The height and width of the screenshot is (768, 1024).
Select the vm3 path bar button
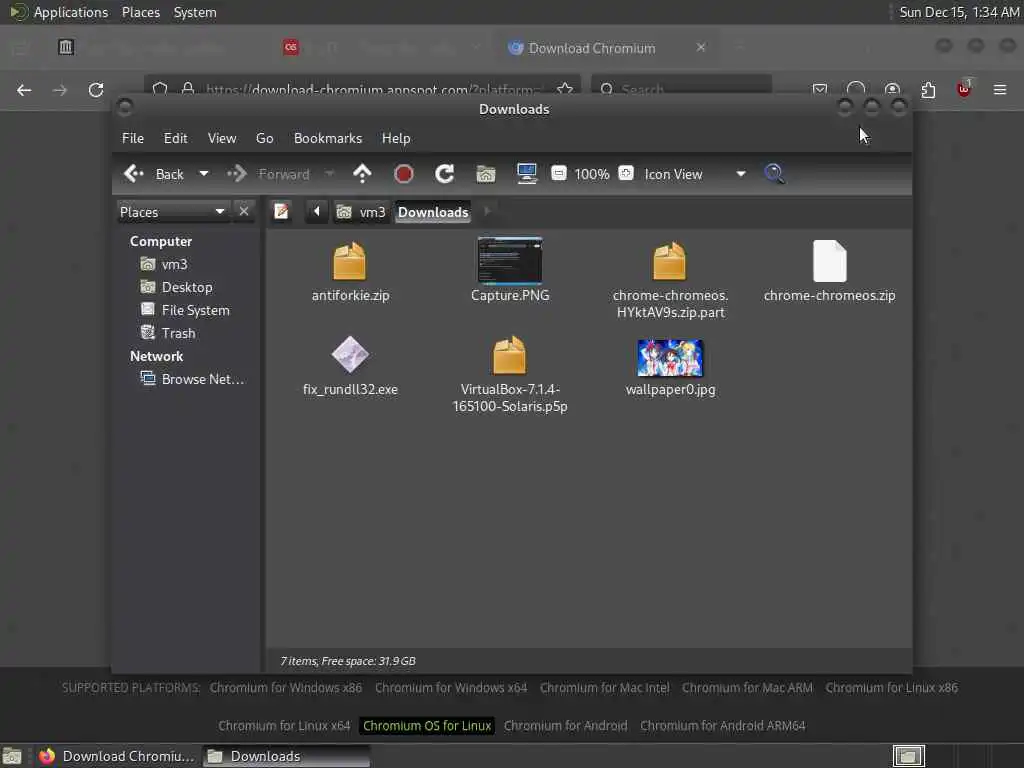(x=361, y=212)
